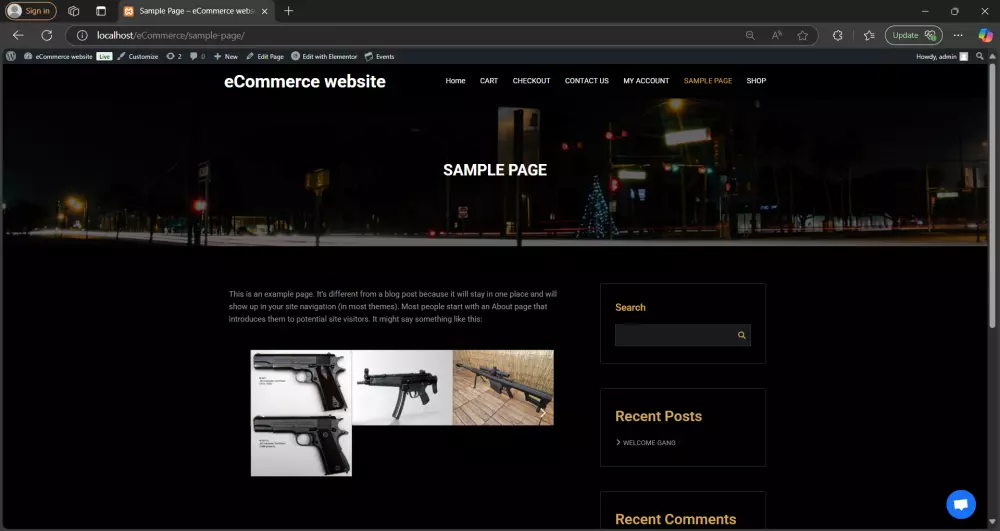1000x531 pixels.
Task: Advance gallery with next arrow
Action: [x=543, y=413]
